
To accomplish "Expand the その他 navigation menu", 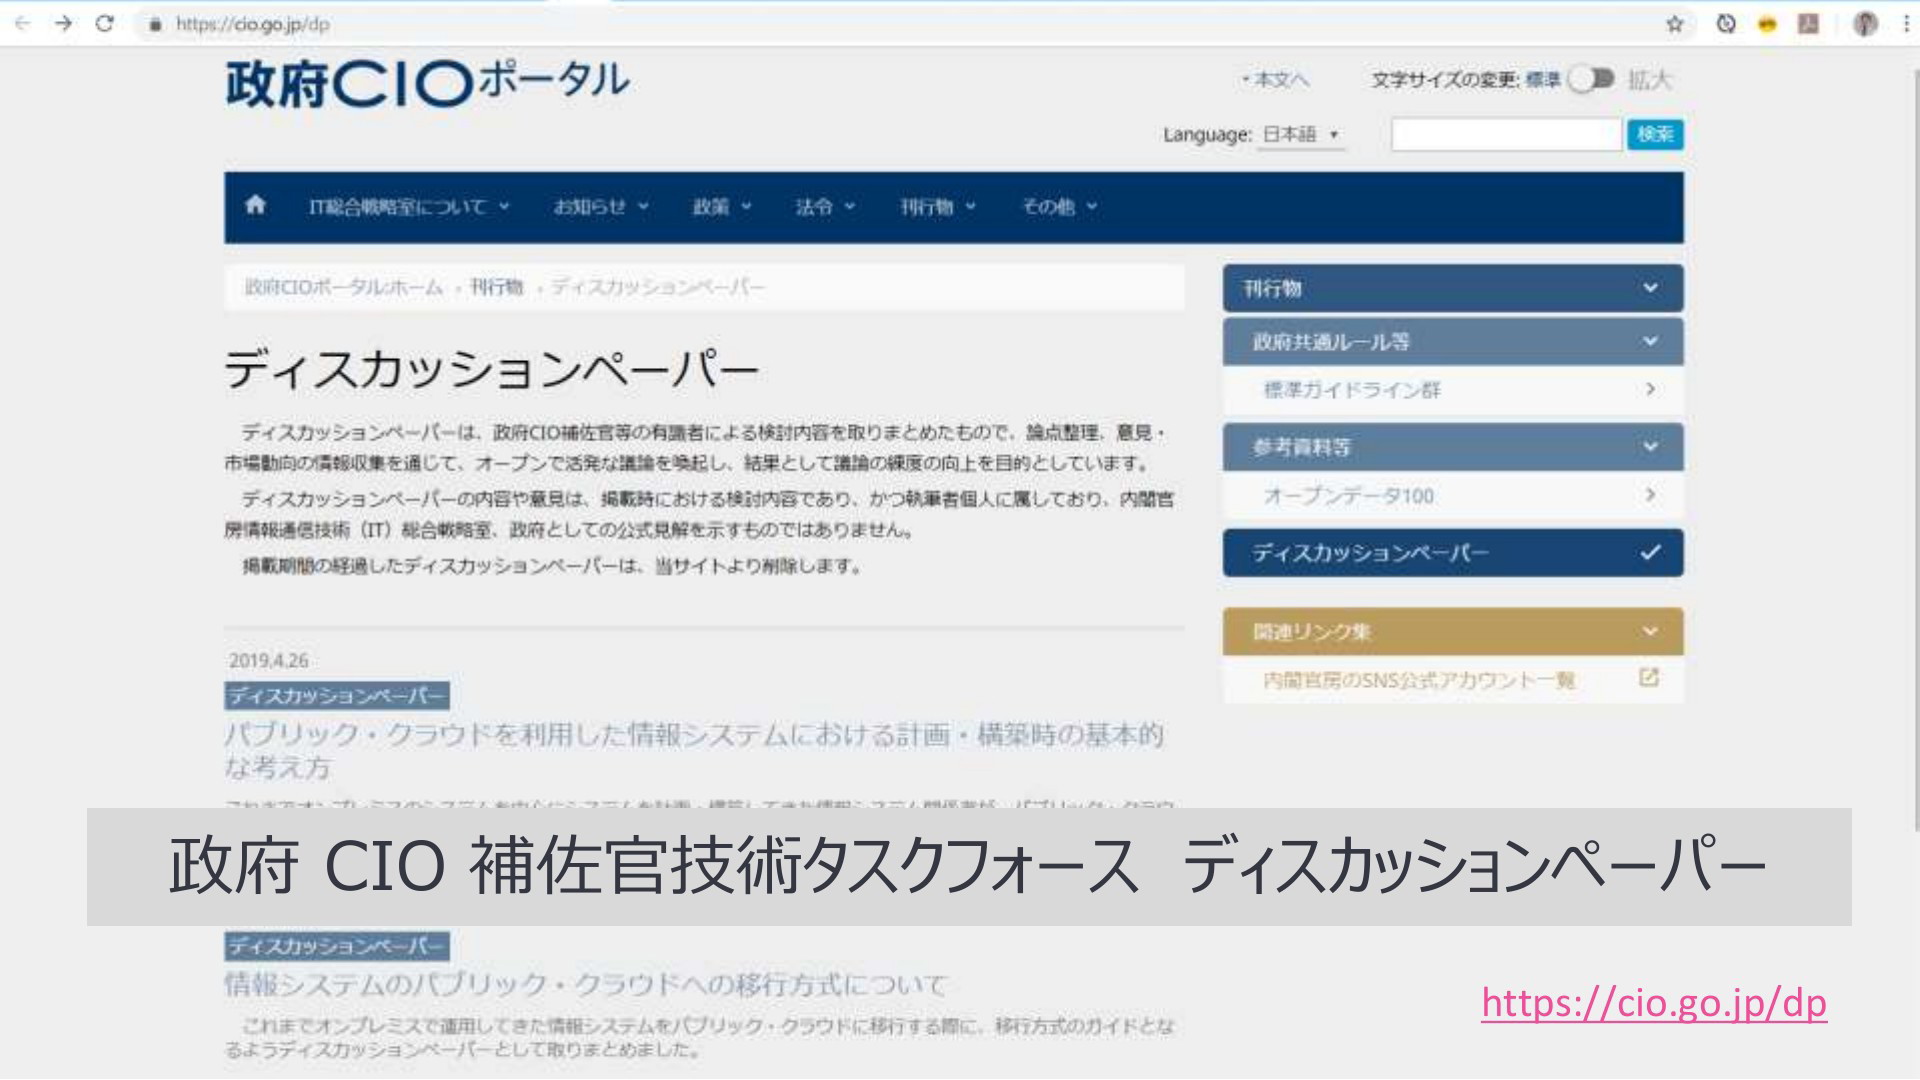I will [x=1059, y=207].
